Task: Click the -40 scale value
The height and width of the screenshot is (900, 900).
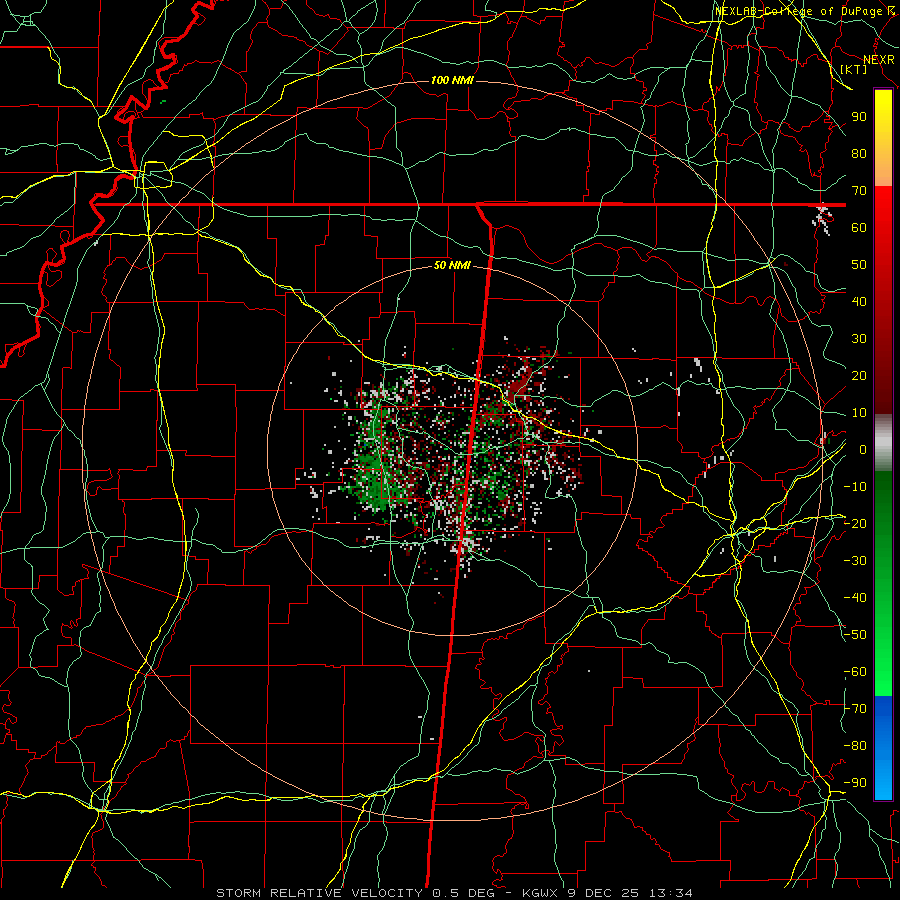Action: (855, 598)
